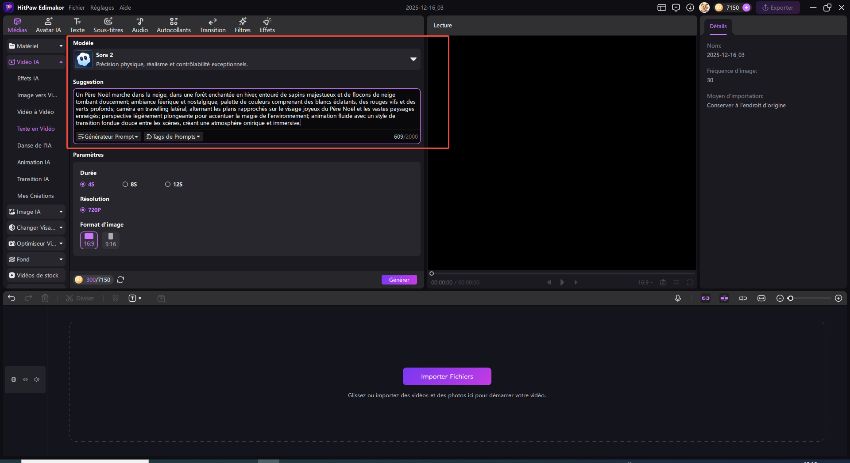
Task: Open the Filtres panel
Action: click(x=242, y=25)
